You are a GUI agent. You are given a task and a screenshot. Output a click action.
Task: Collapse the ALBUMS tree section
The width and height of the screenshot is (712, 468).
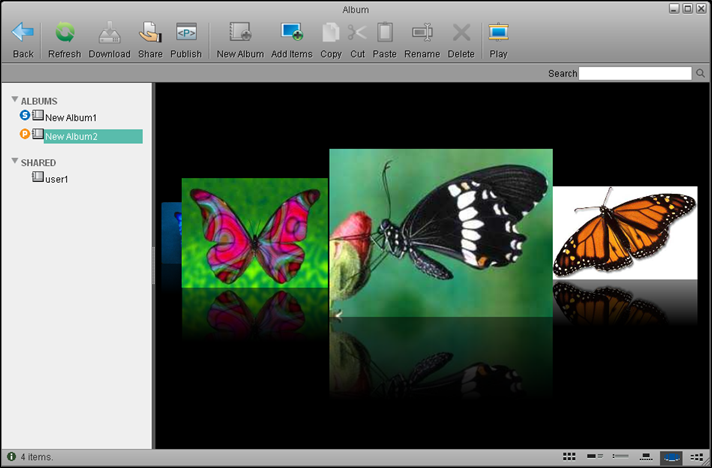pos(15,100)
